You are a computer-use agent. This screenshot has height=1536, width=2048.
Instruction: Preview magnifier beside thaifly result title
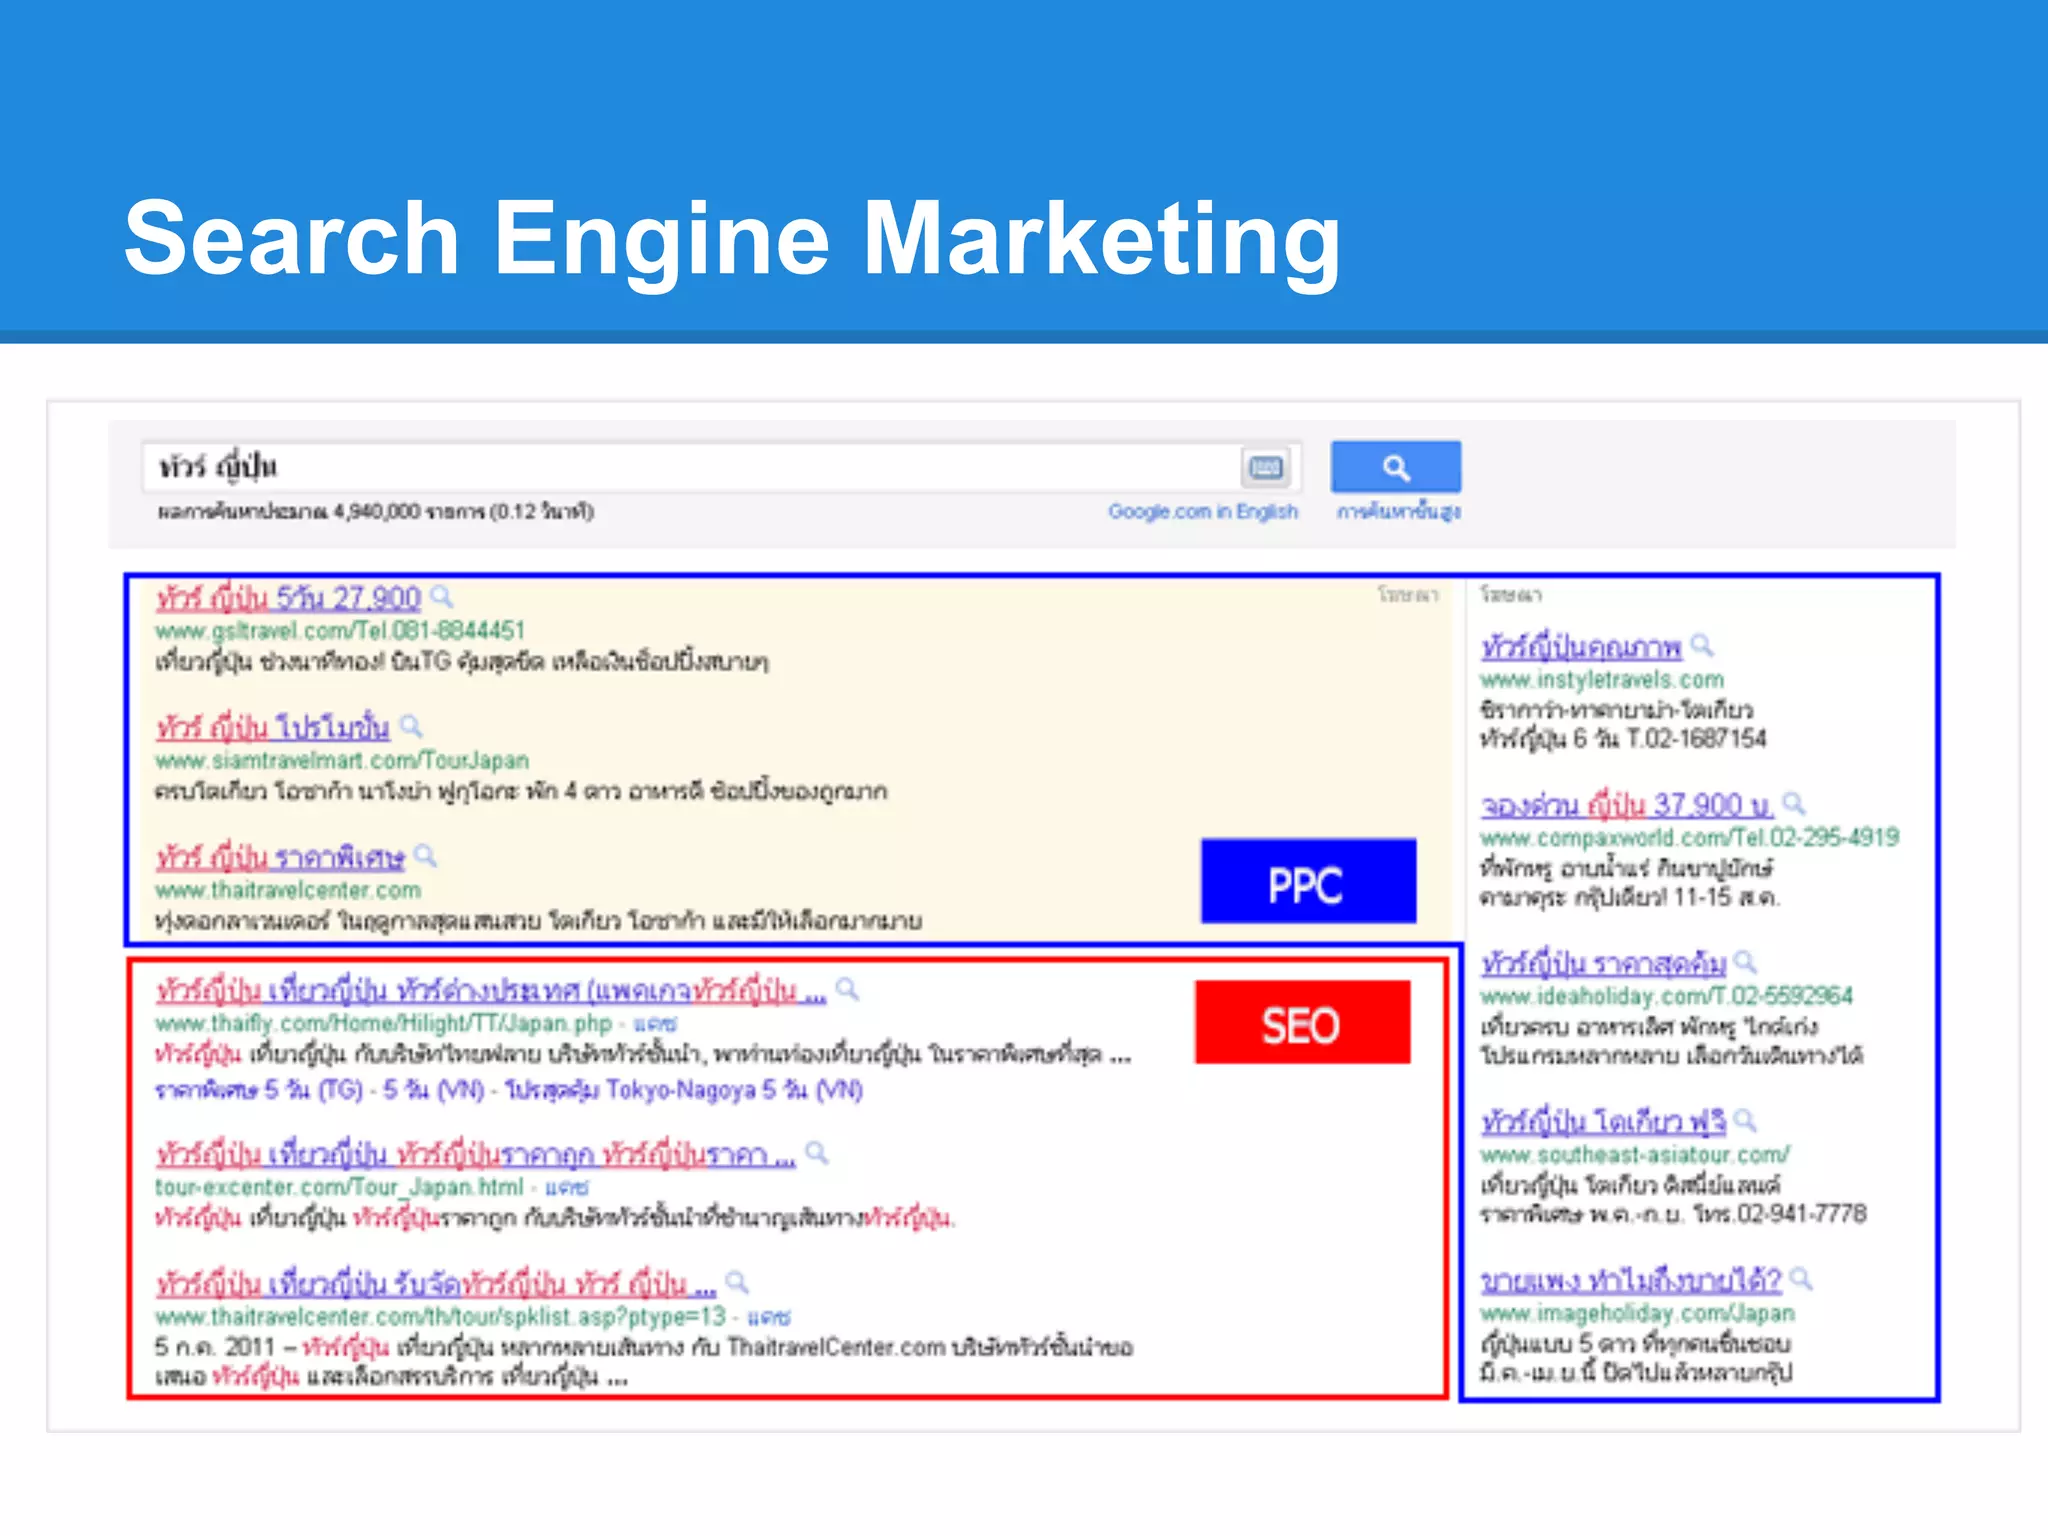[848, 990]
